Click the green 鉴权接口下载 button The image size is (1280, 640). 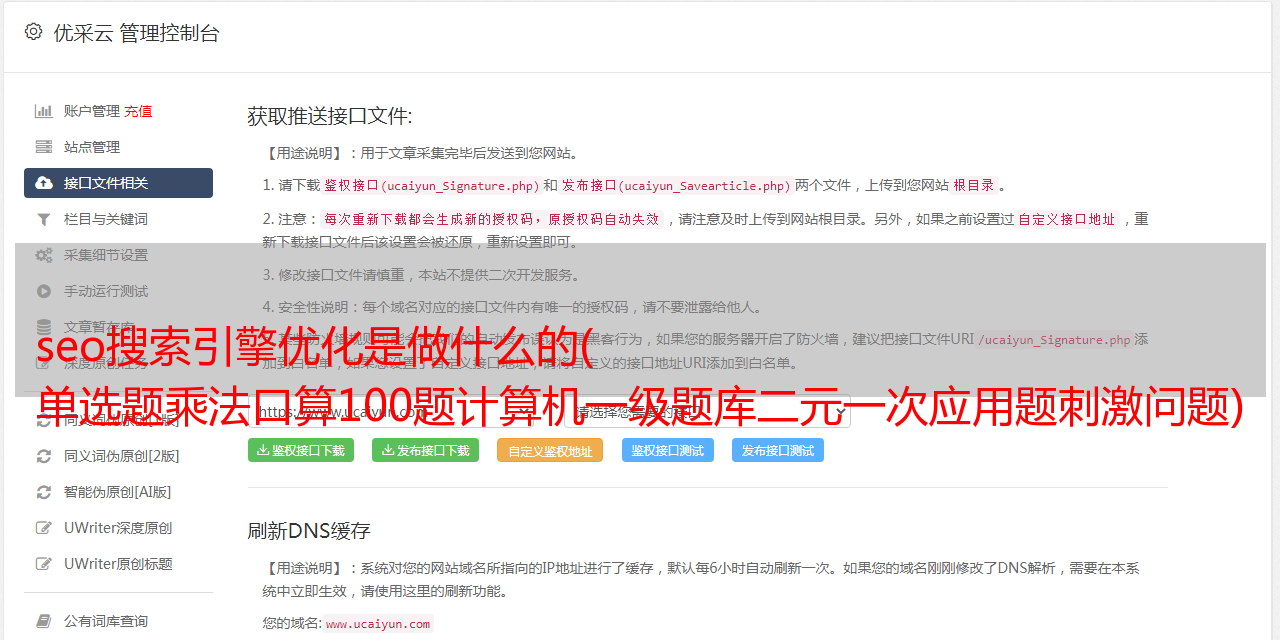click(301, 451)
